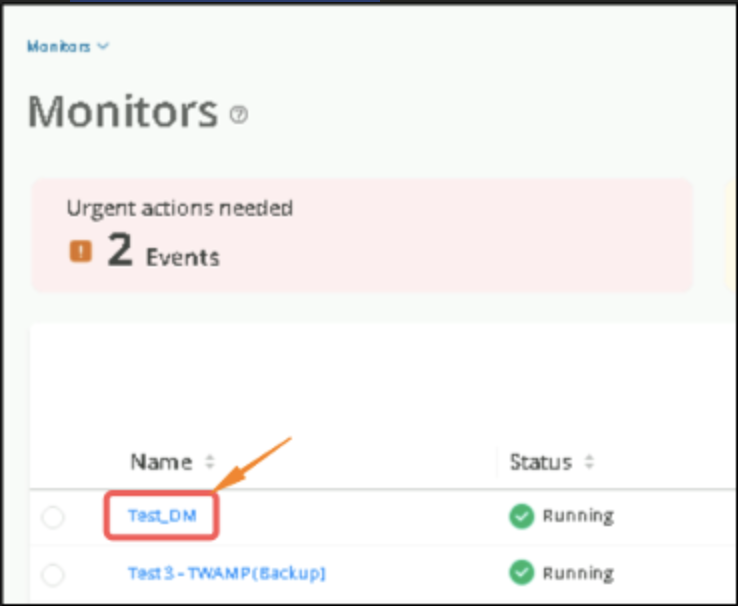Open the Test 3 - TWAMP(Backup) monitor link
Viewport: 738px width, 606px height.
(x=227, y=573)
